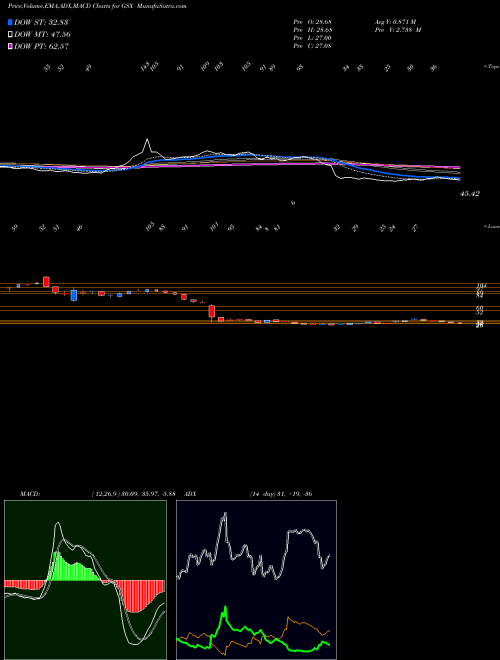This screenshot has height=660, width=500.
Task: Click the '(12,26,9) 30.09, 33.97, -3.88' MACD parameters text
Action: coord(133,494)
